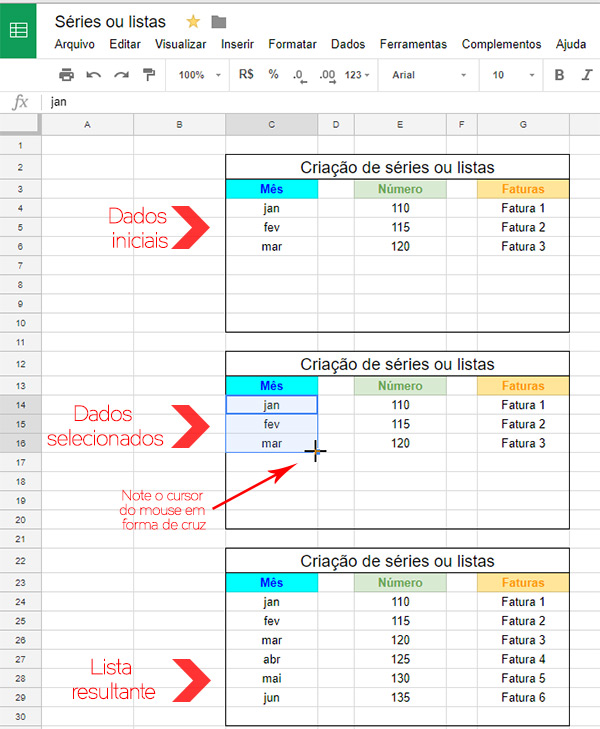Viewport: 600px width, 729px height.
Task: Select the Paint format tool
Action: (149, 74)
